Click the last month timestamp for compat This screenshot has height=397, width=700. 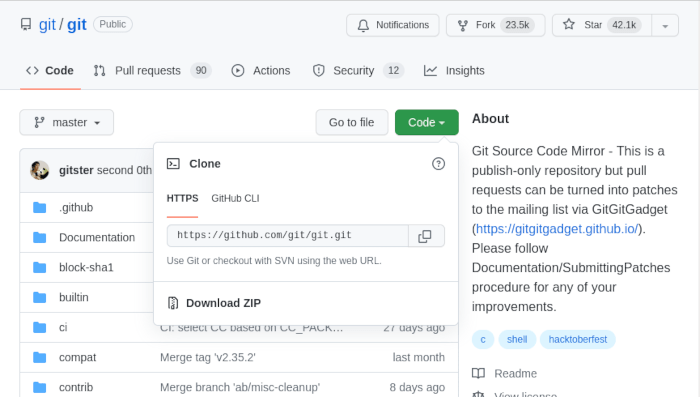[x=419, y=358]
